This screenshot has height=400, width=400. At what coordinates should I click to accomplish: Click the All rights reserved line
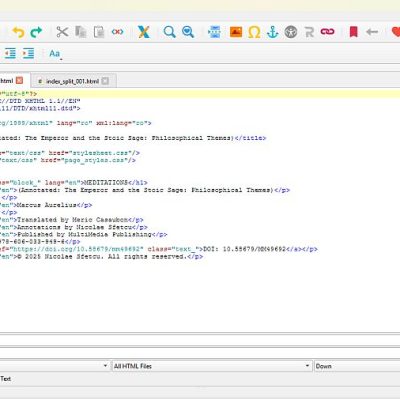102,257
